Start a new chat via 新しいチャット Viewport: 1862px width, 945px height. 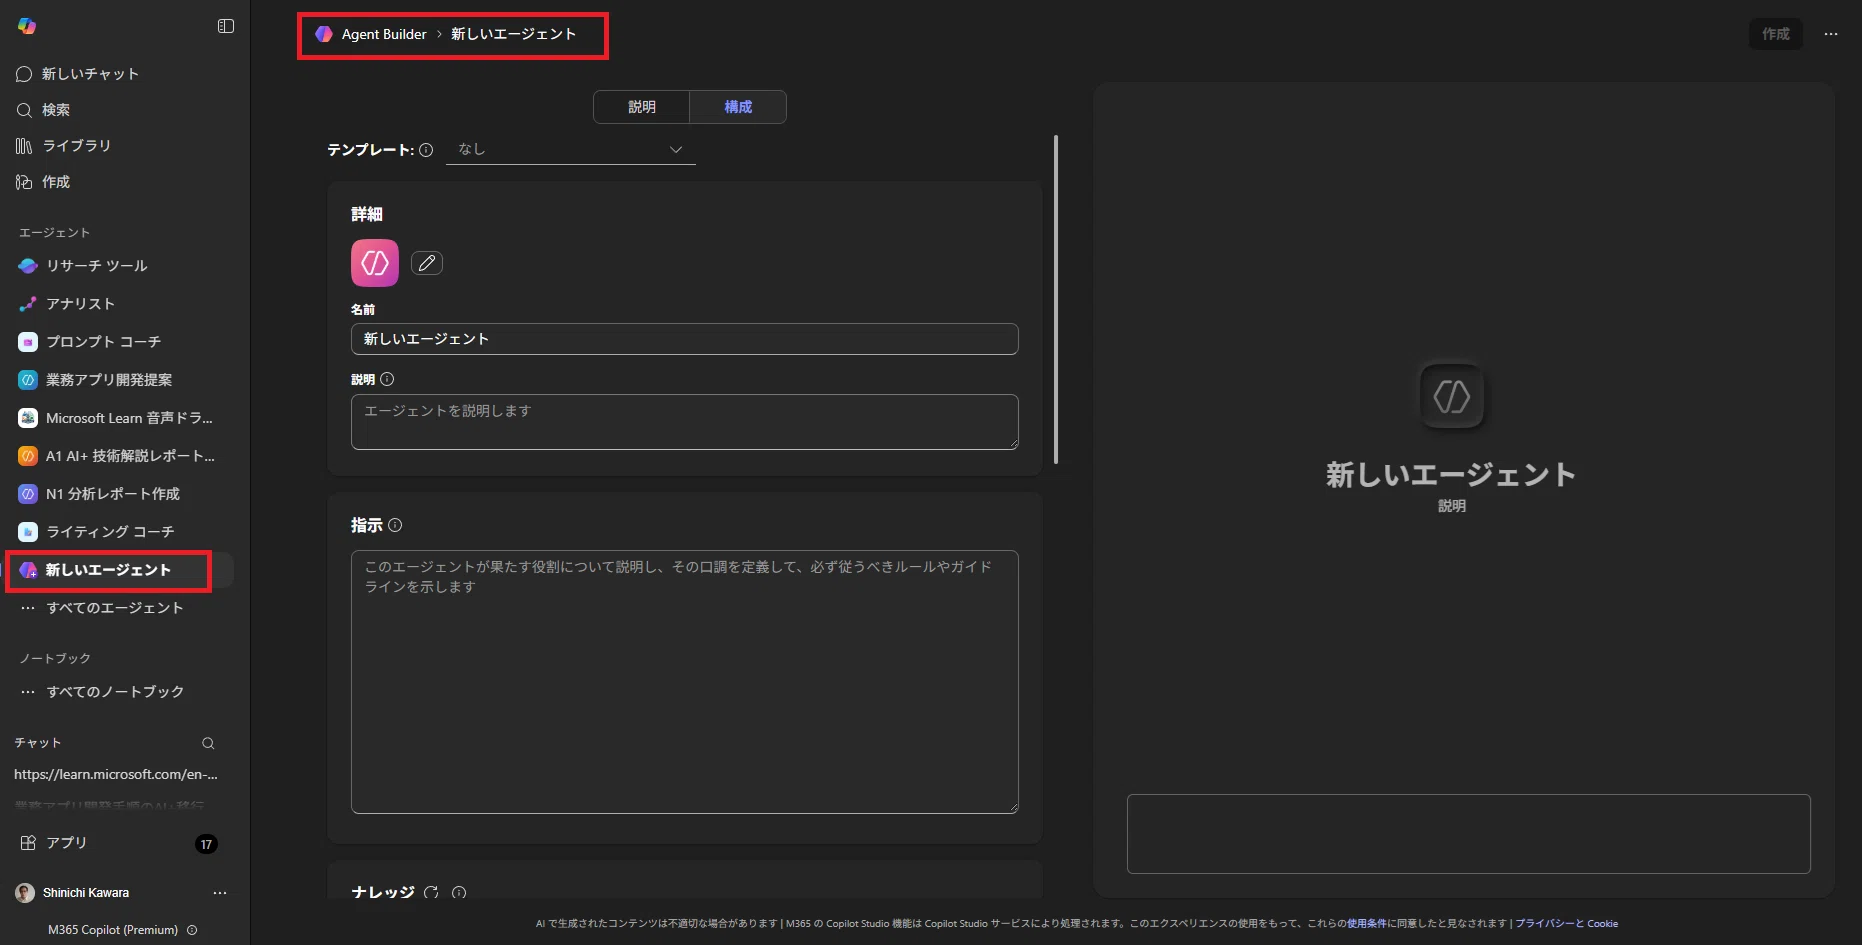pyautogui.click(x=77, y=74)
